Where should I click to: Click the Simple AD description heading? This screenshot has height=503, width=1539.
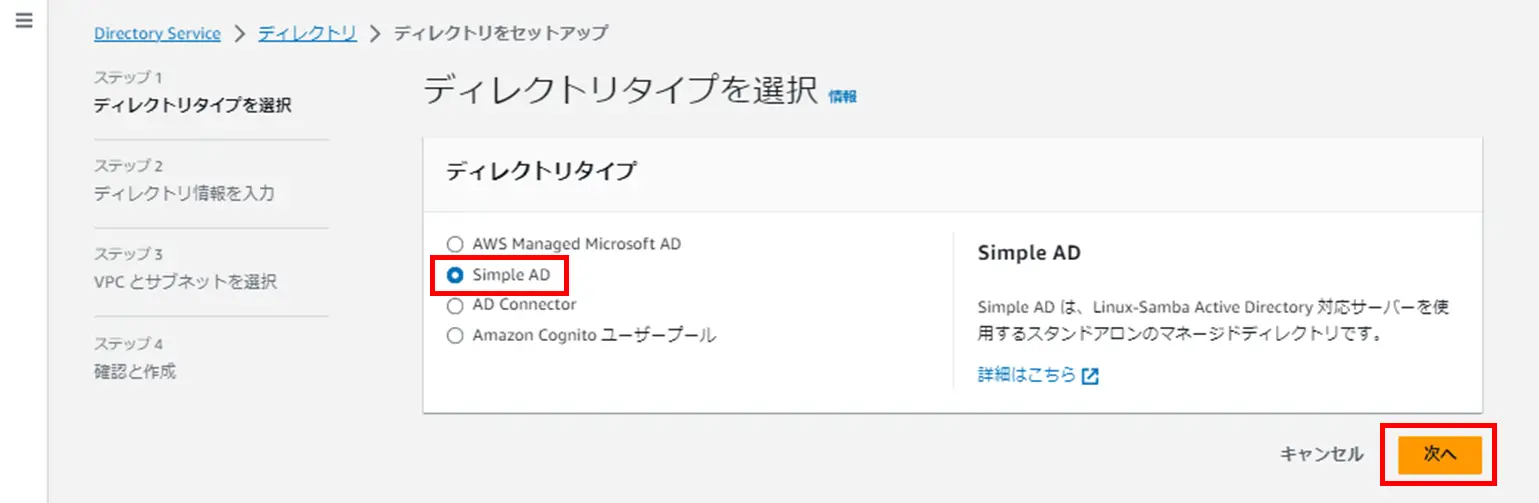pos(1029,253)
